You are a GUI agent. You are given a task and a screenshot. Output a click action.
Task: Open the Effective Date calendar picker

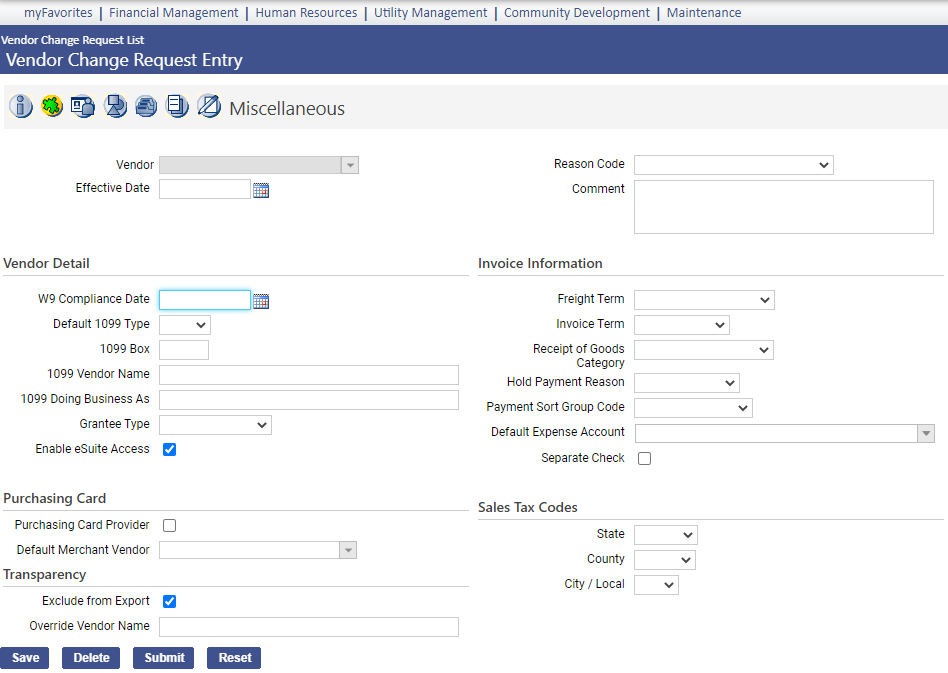tap(261, 190)
